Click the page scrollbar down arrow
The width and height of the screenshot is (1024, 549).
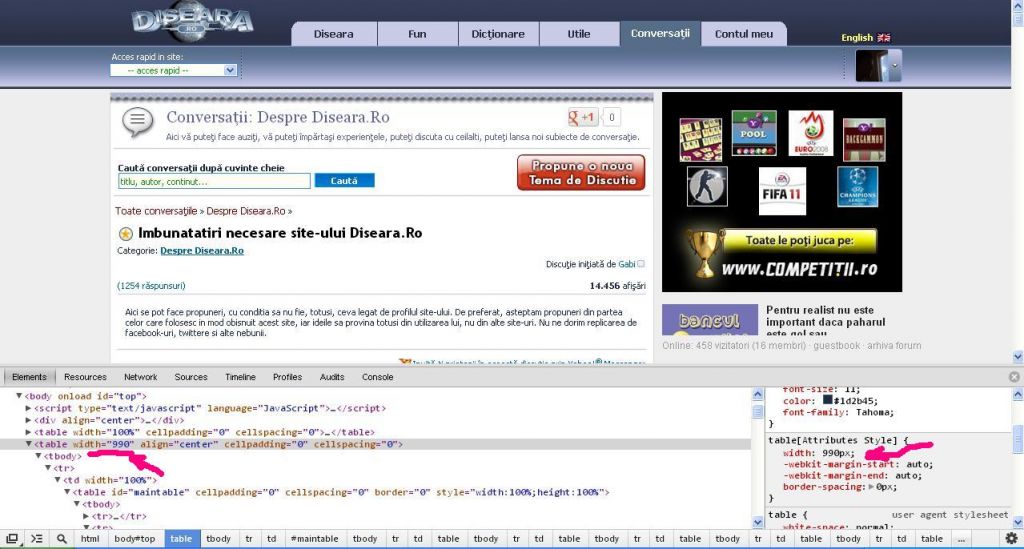coord(1017,356)
